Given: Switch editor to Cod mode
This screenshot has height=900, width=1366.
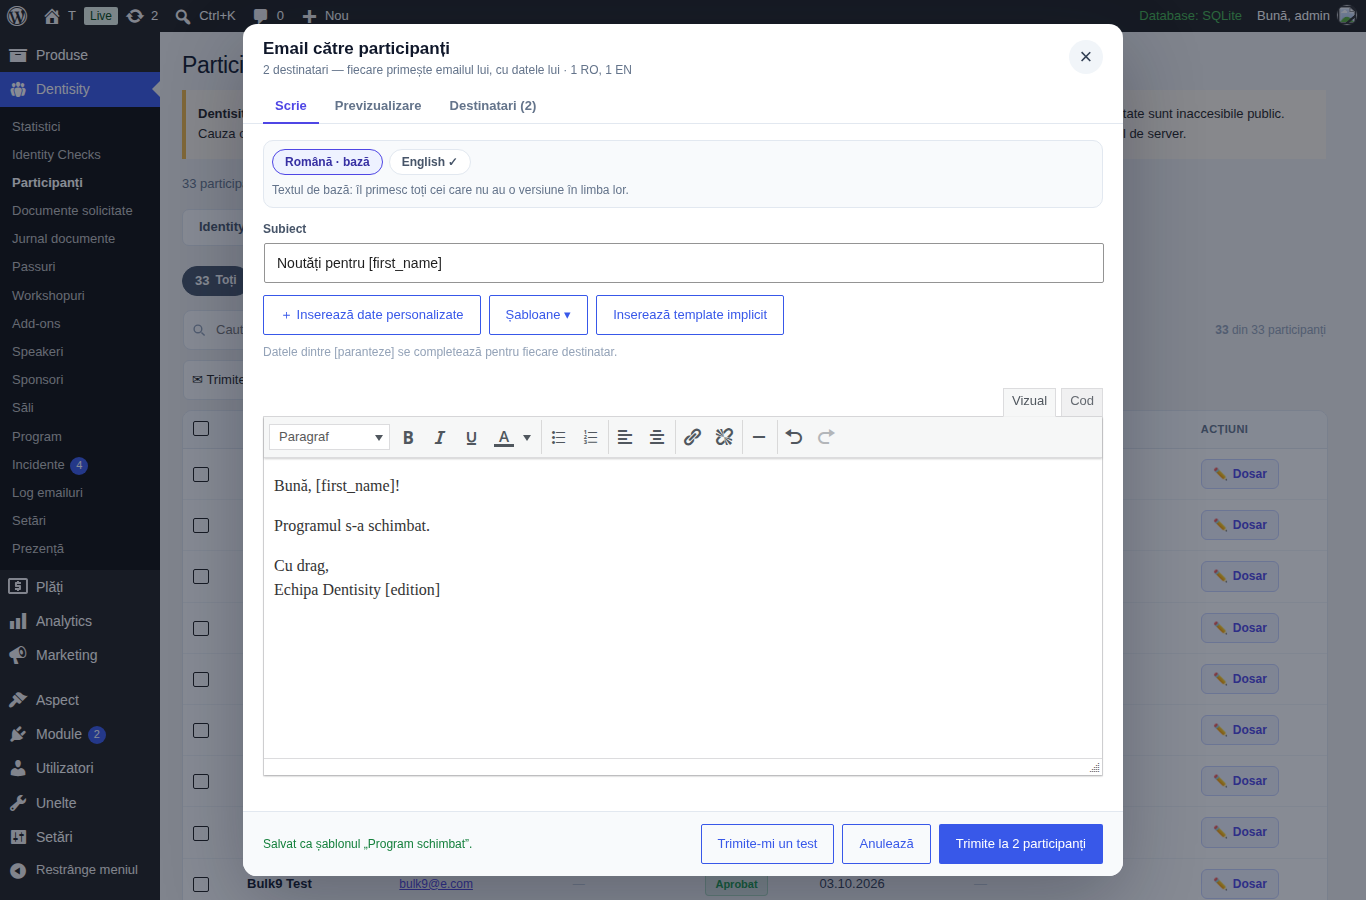Looking at the screenshot, I should [1082, 401].
